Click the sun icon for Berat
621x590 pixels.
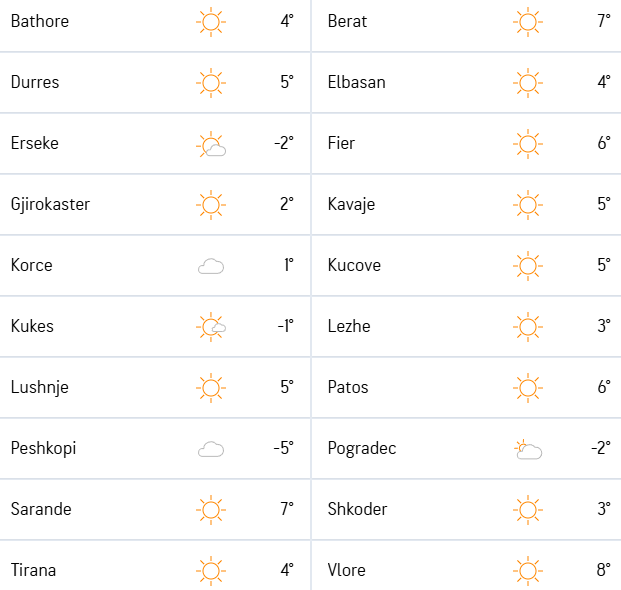(x=528, y=22)
